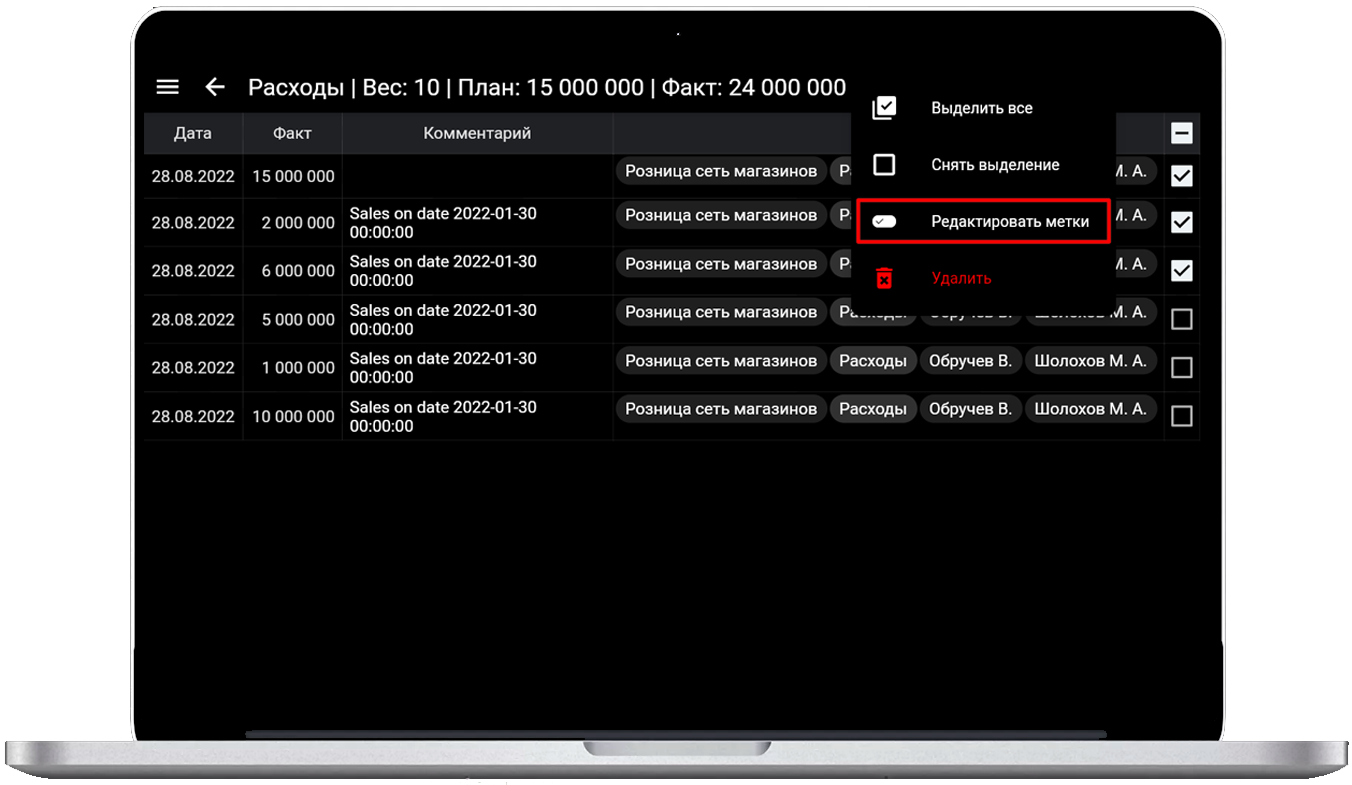
Task: Check the 10 000 000 row checkbox
Action: (1181, 416)
